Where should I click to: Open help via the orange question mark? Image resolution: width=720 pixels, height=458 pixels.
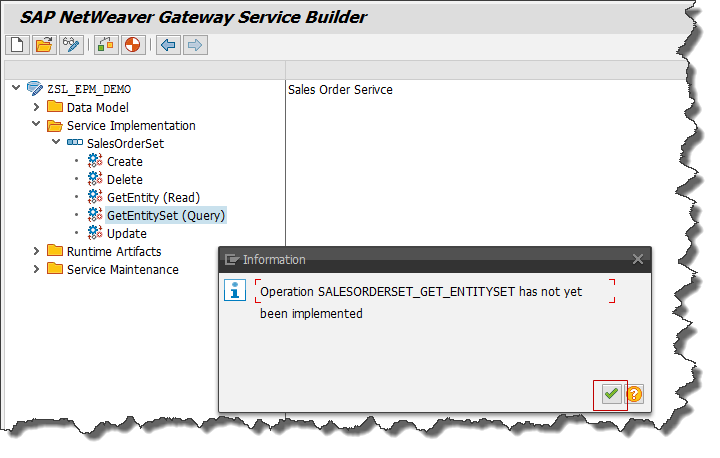tap(634, 394)
